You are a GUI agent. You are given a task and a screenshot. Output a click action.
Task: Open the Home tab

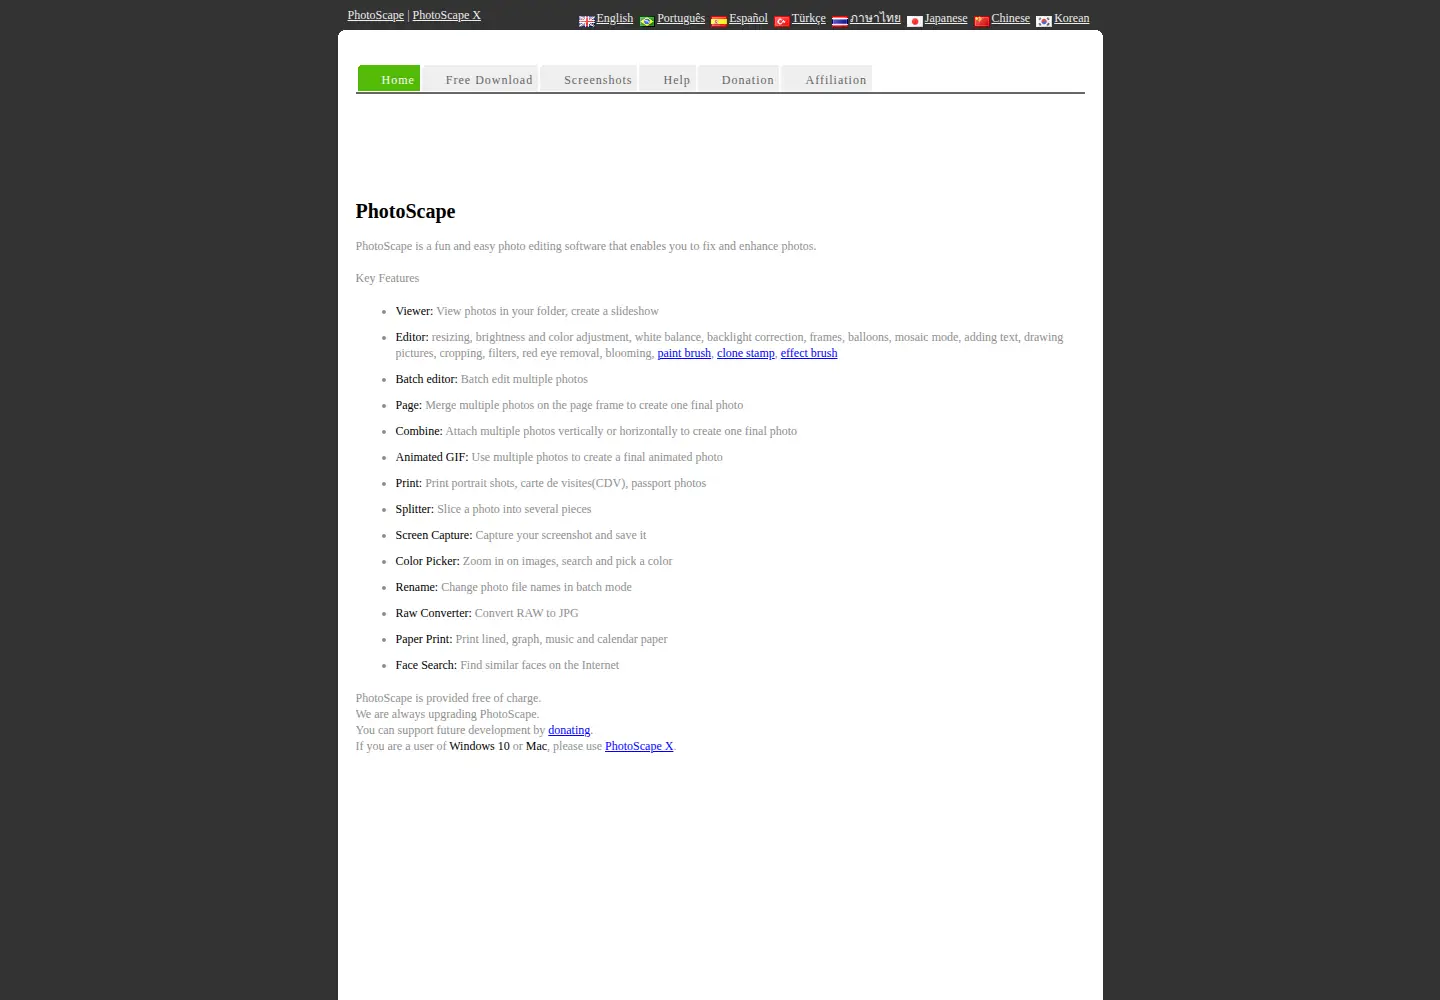[x=389, y=79]
